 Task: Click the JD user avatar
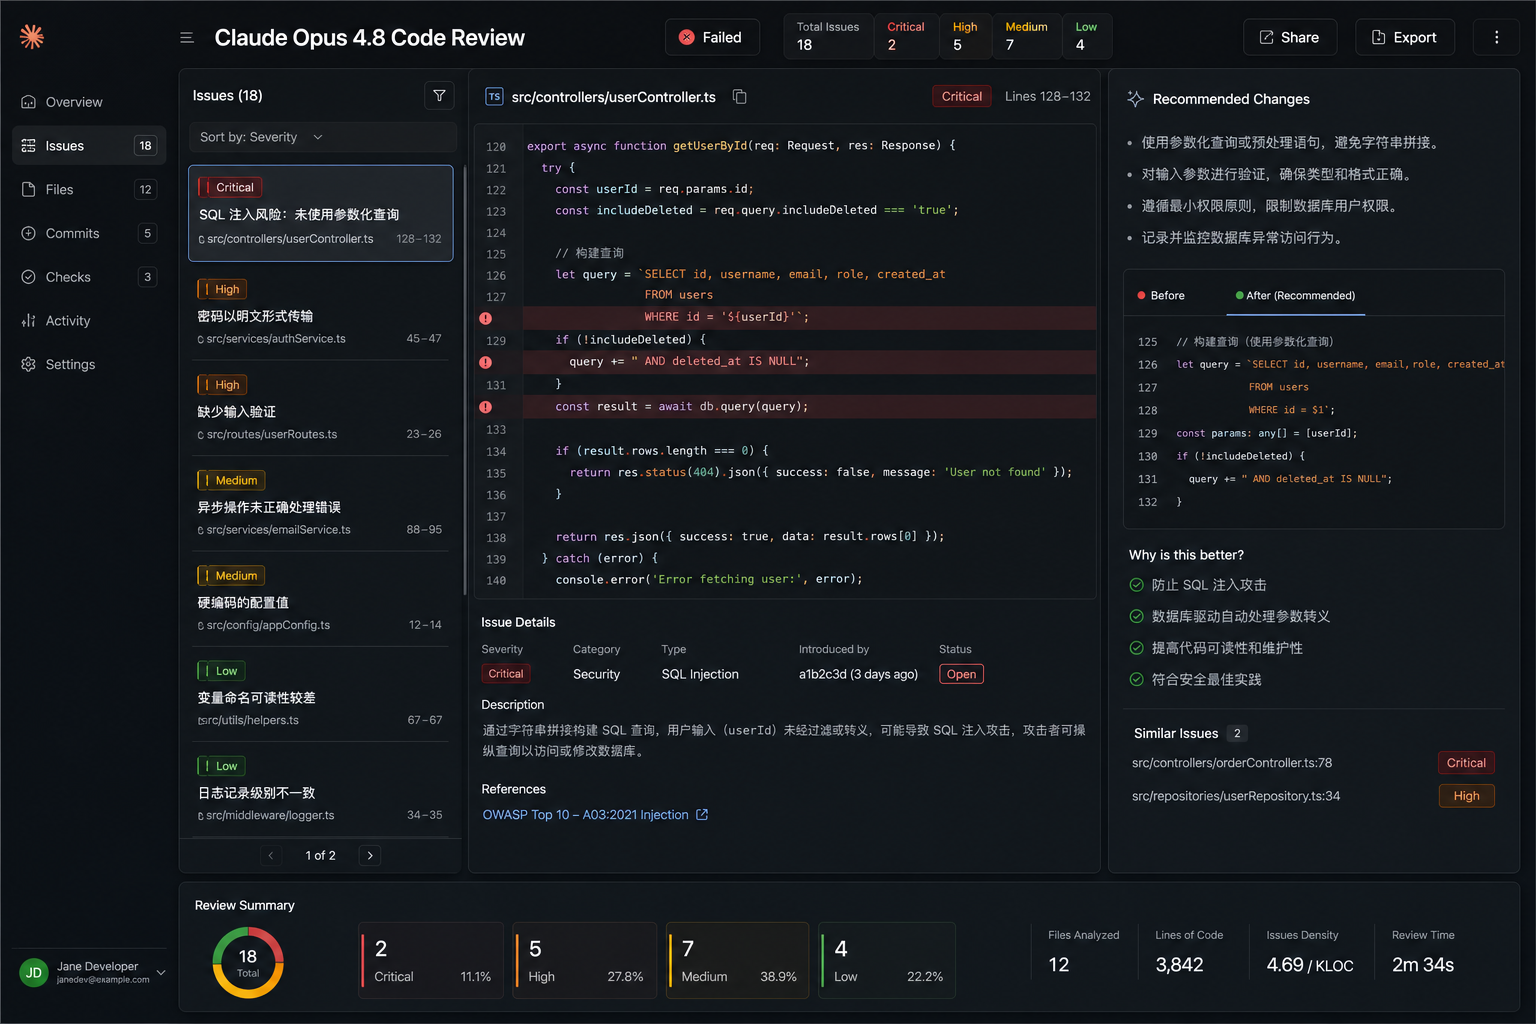coord(34,973)
